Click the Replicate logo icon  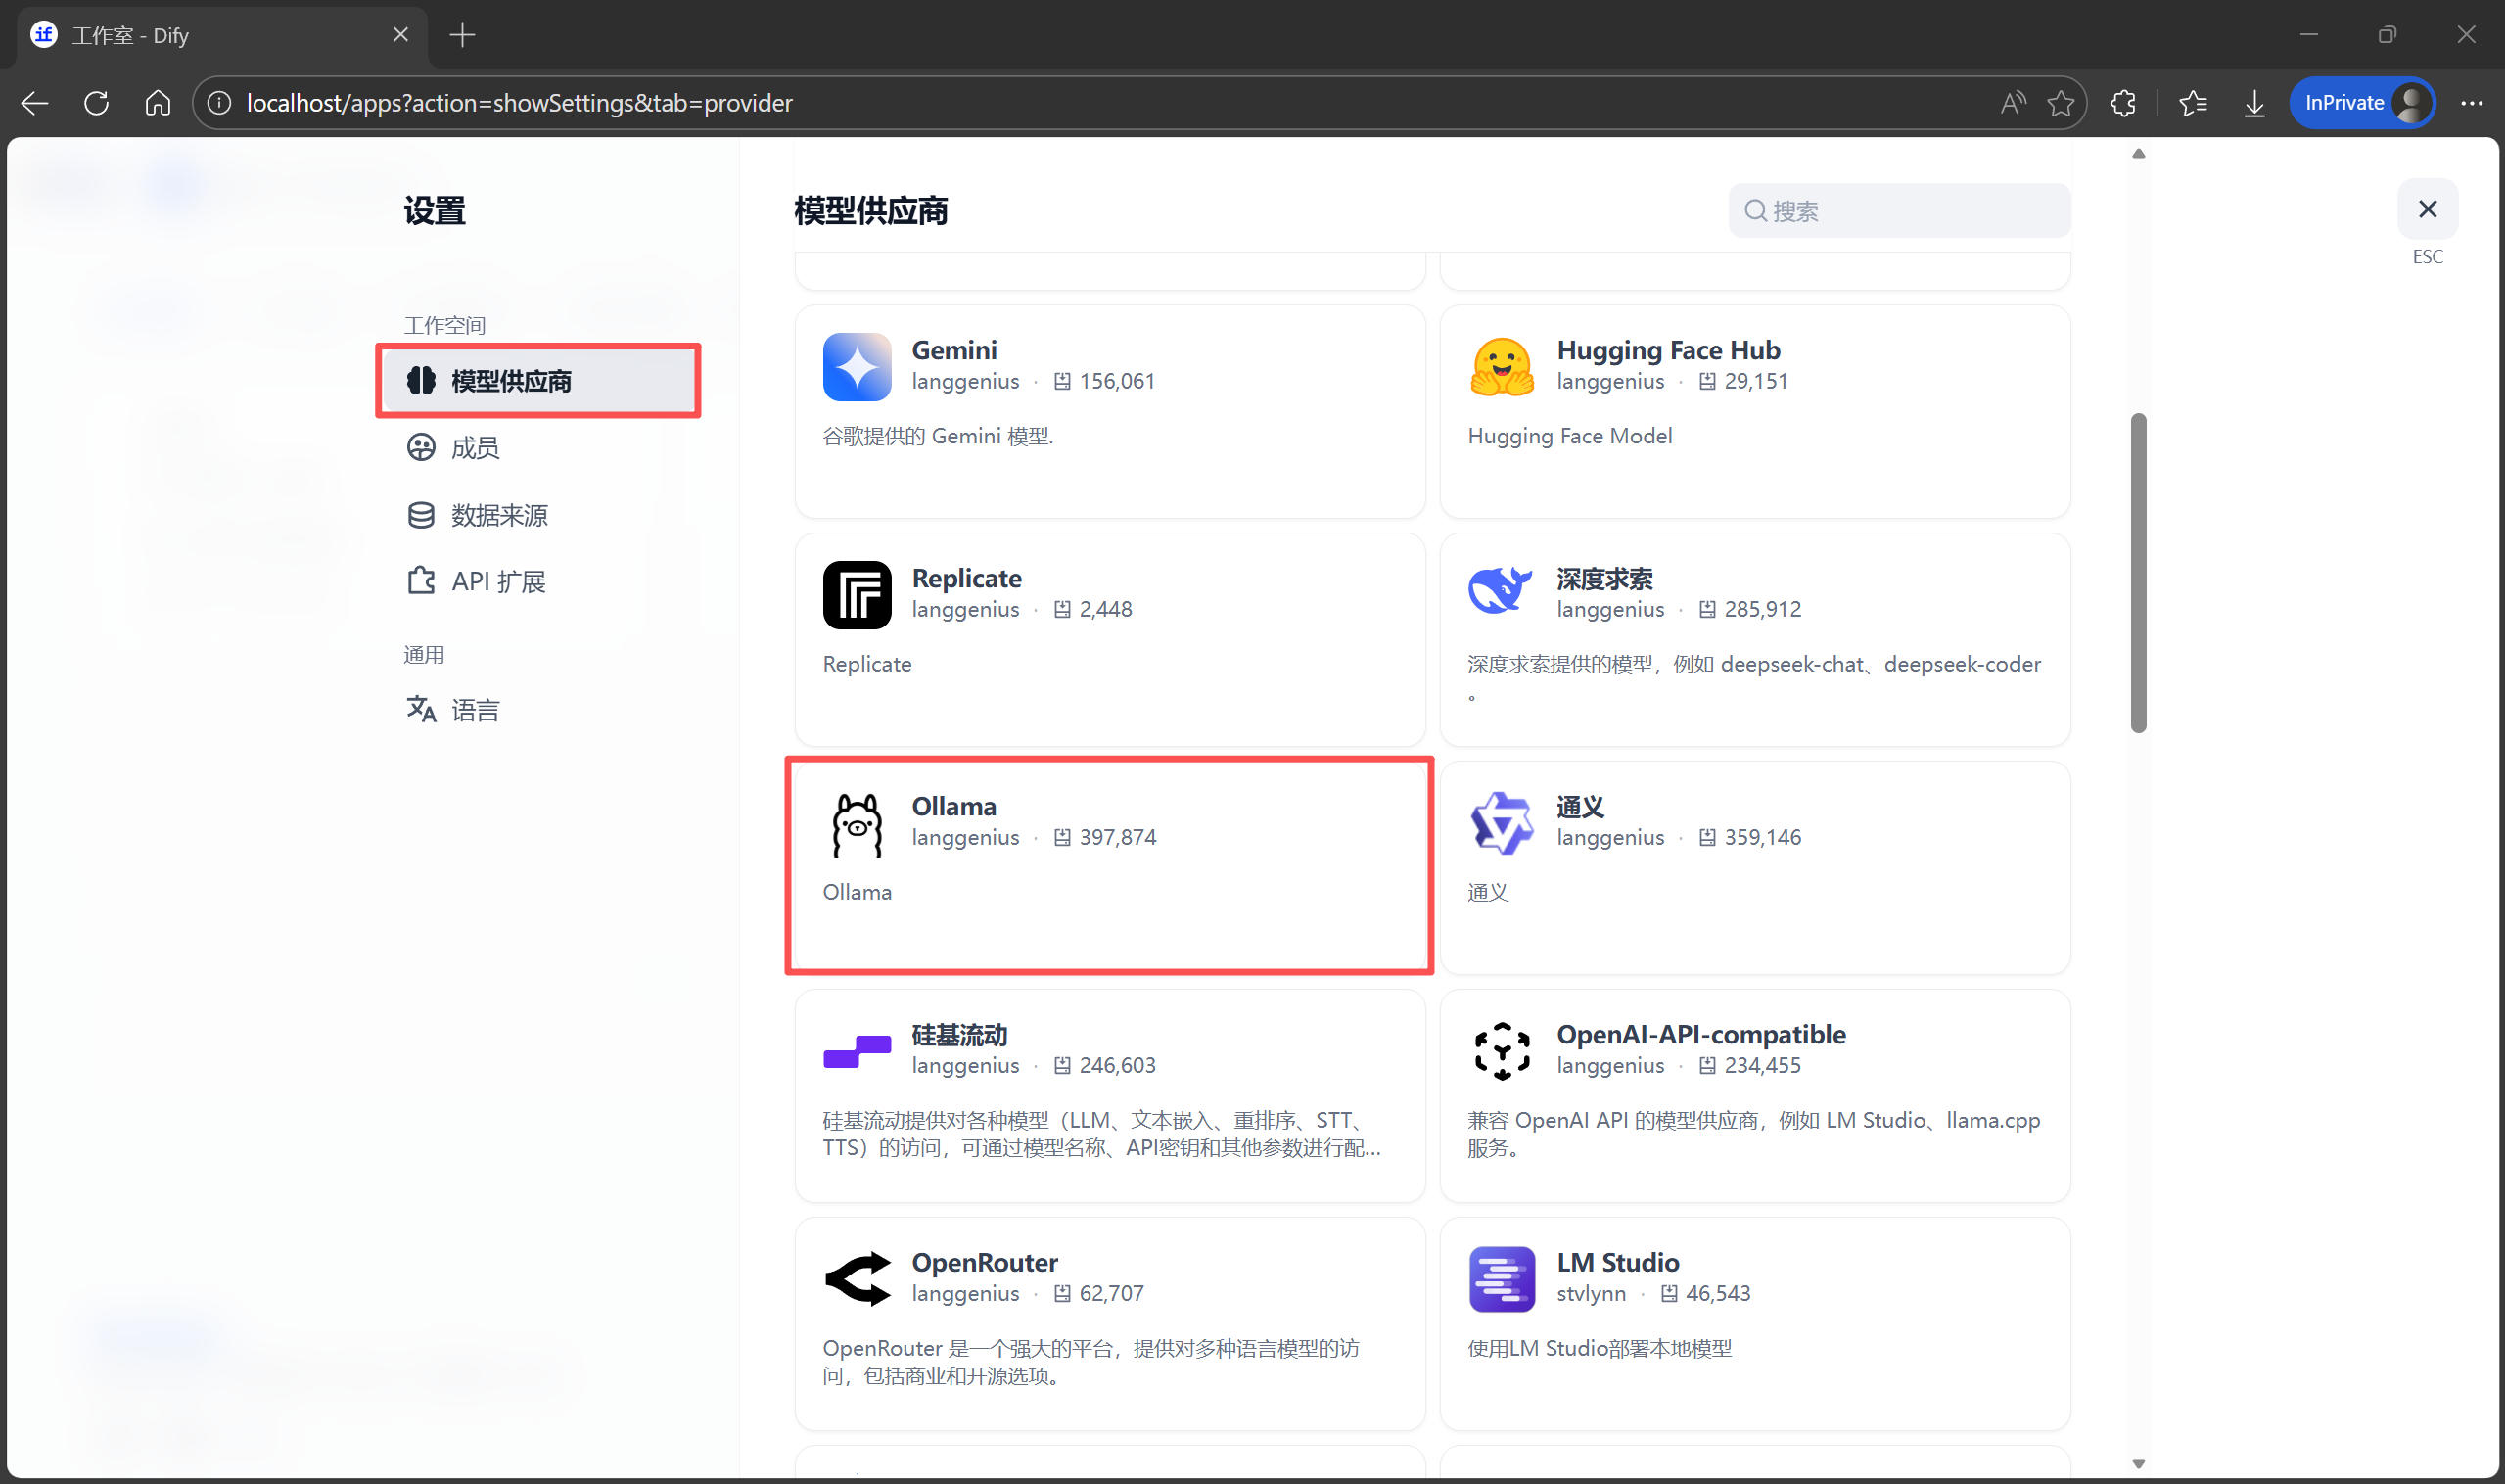pos(856,595)
